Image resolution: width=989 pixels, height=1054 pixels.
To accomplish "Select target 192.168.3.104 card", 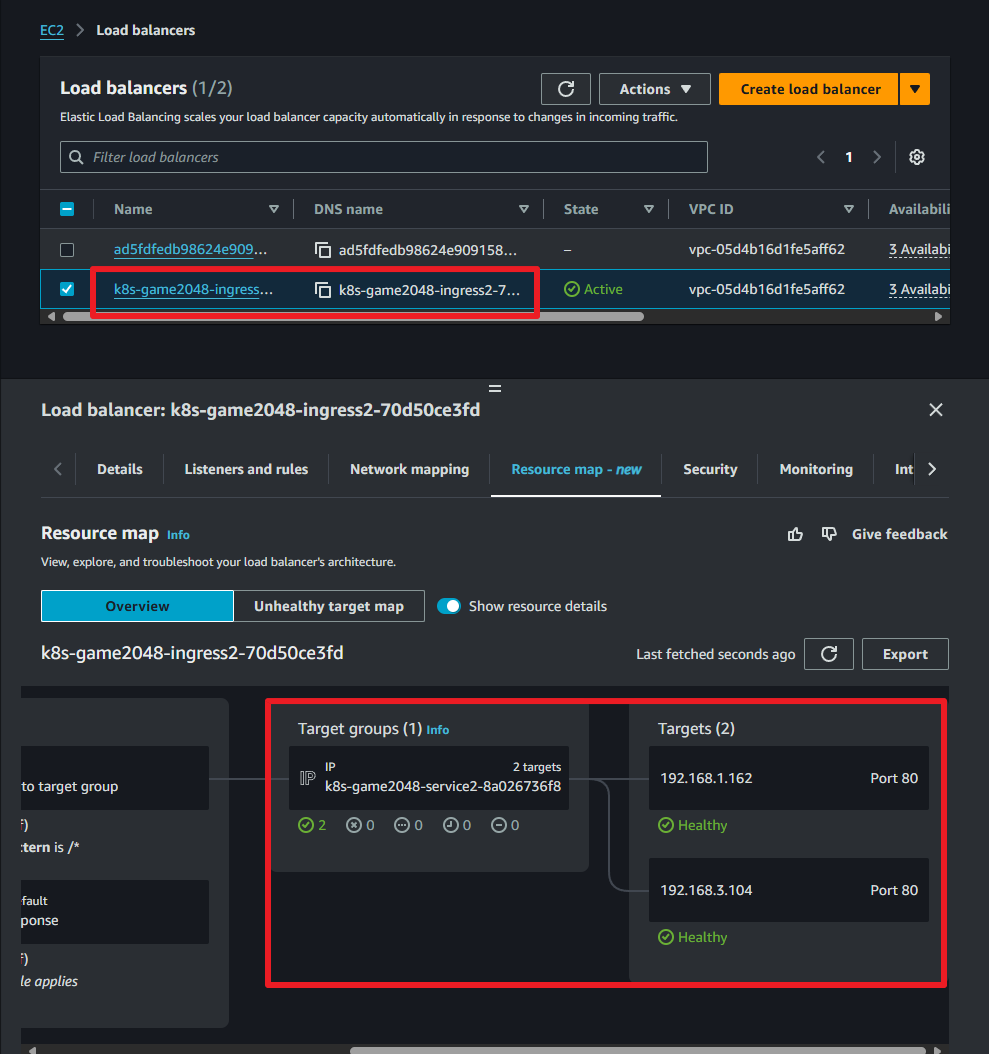I will (789, 891).
